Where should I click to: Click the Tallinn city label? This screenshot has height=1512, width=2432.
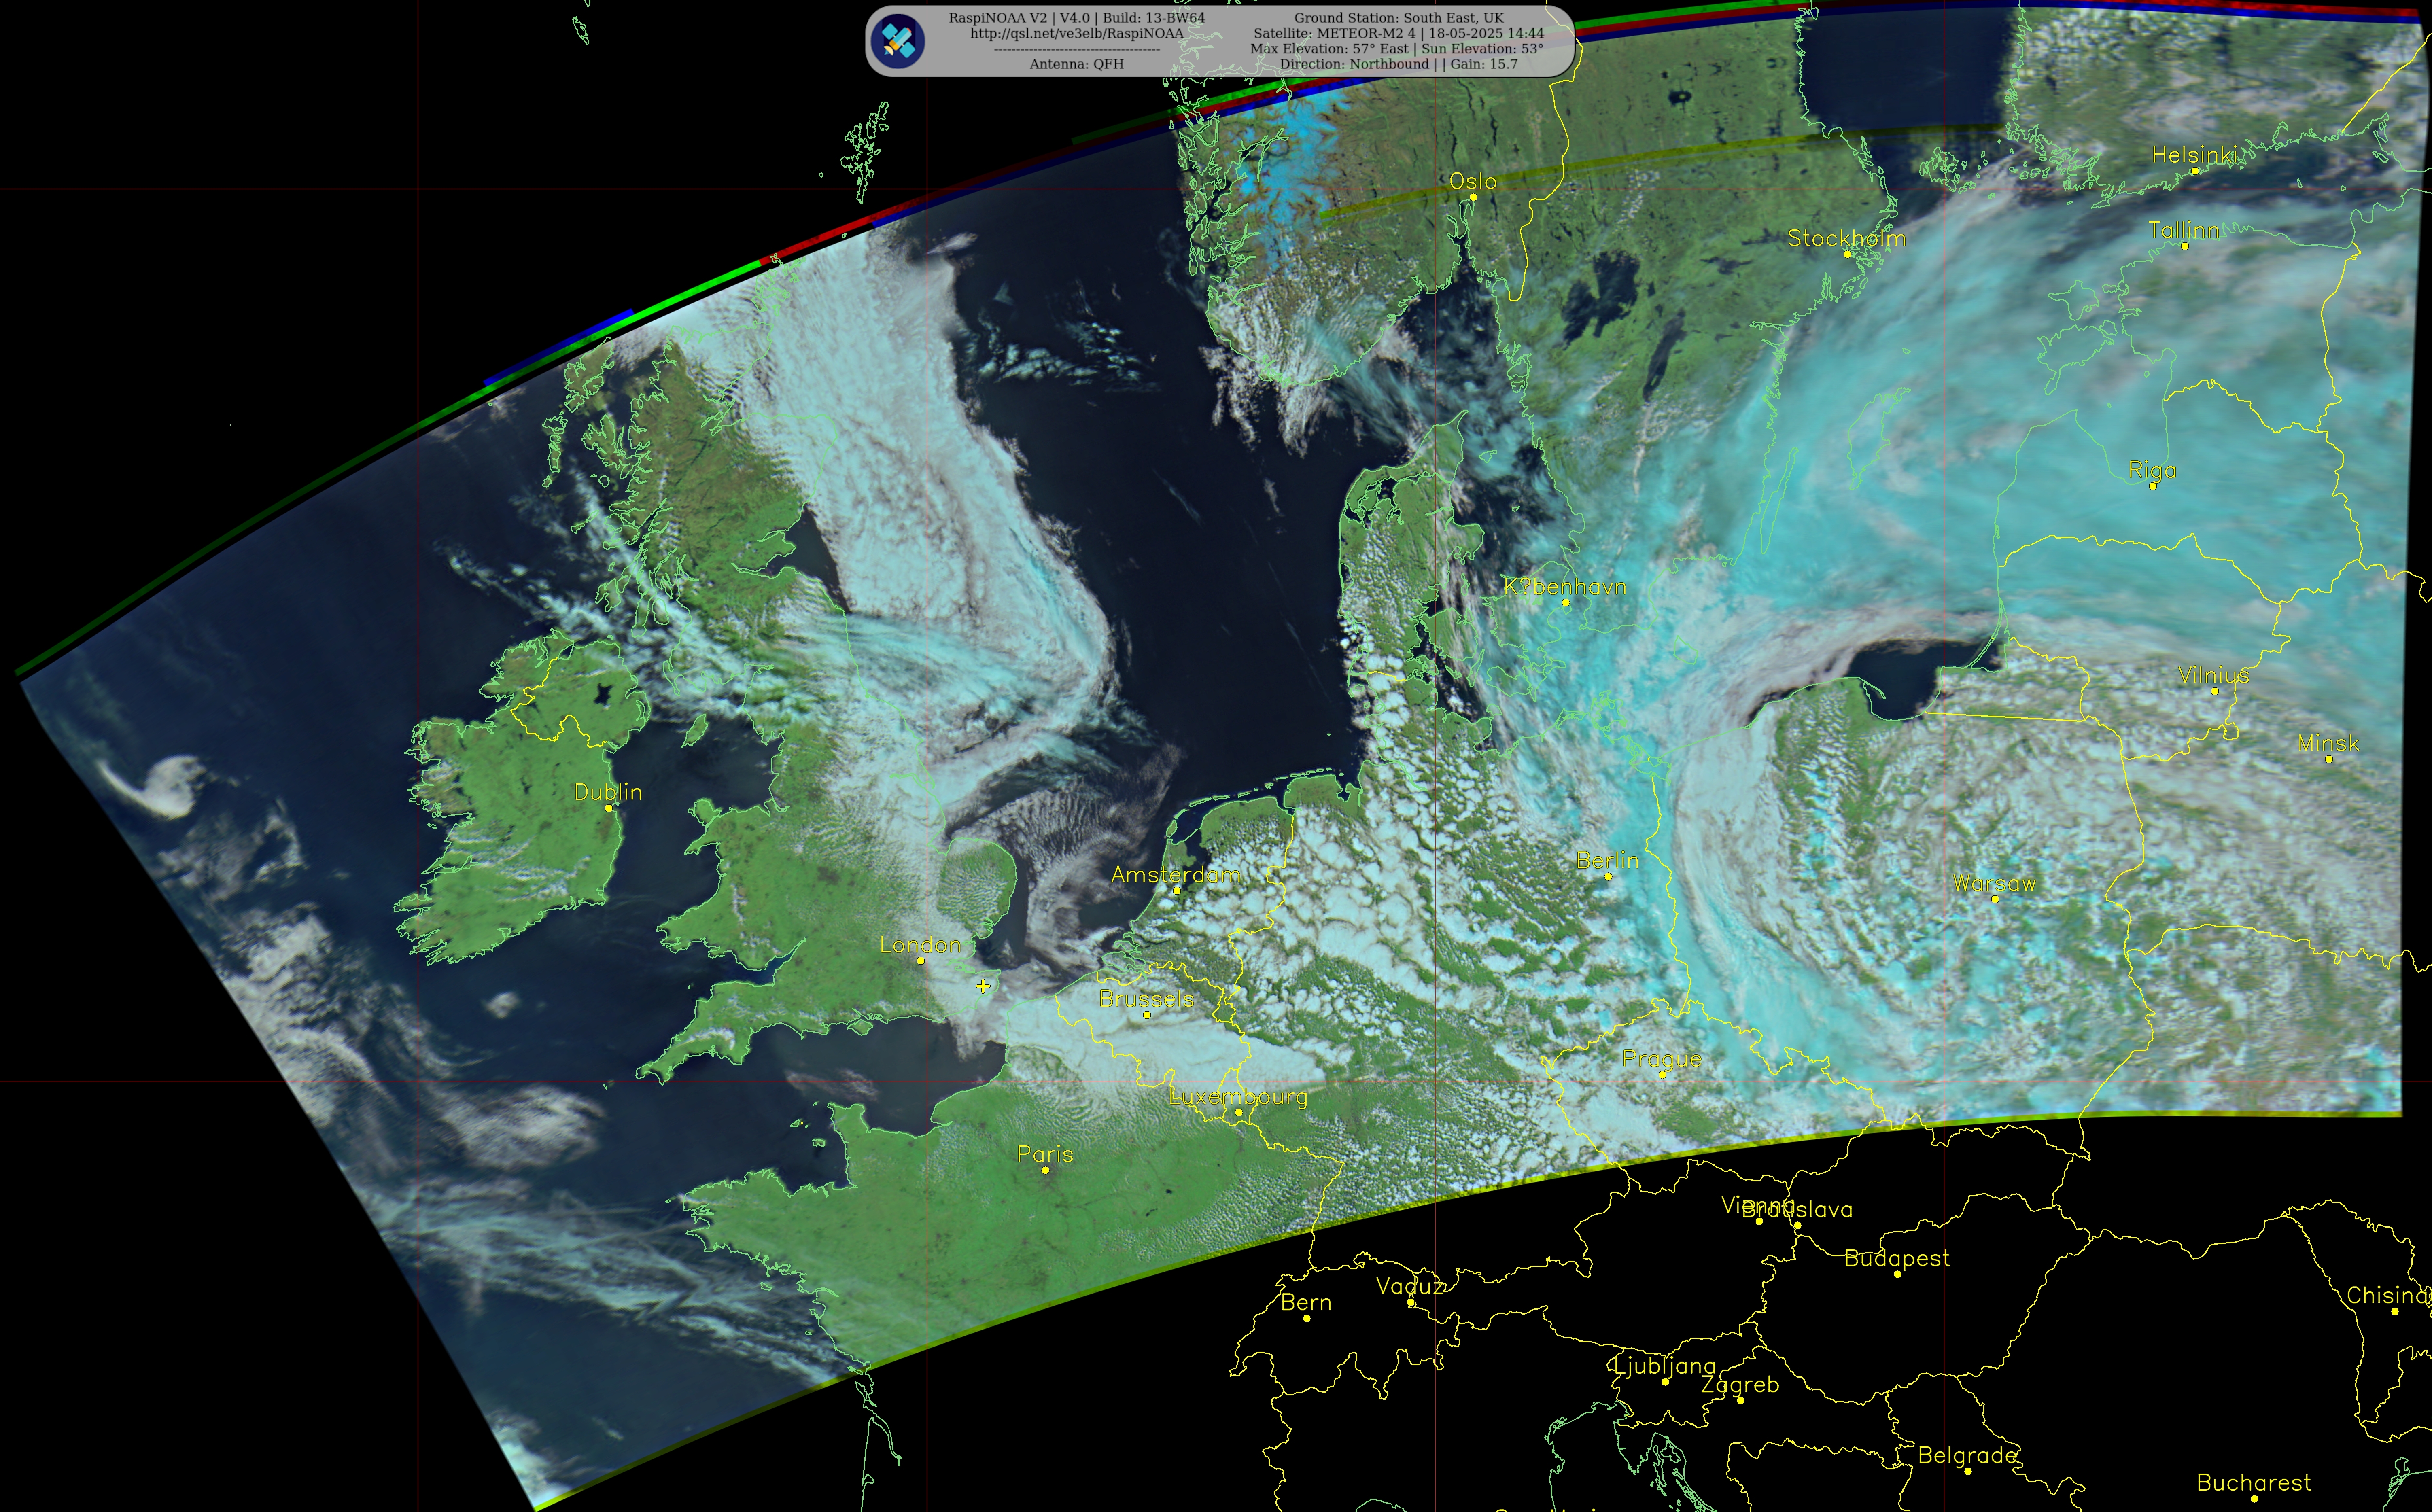coord(2184,230)
